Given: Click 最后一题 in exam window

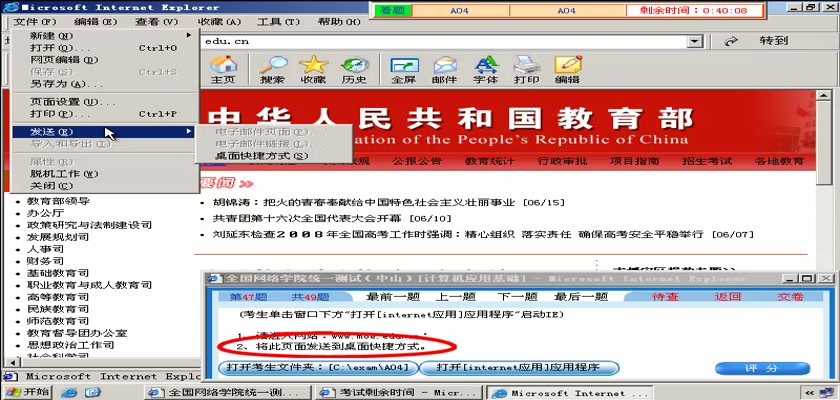Looking at the screenshot, I should (581, 297).
